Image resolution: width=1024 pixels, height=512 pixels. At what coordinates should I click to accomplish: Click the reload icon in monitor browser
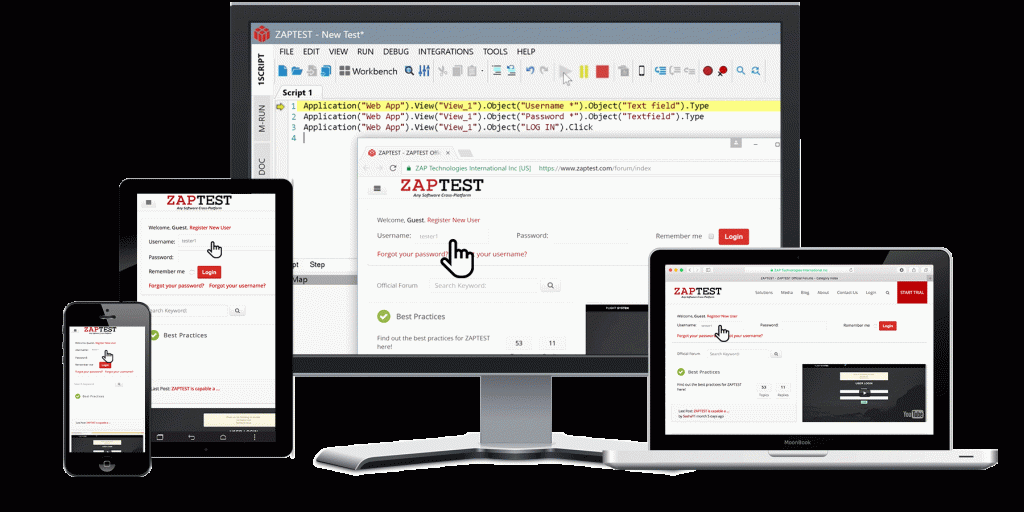(x=392, y=168)
